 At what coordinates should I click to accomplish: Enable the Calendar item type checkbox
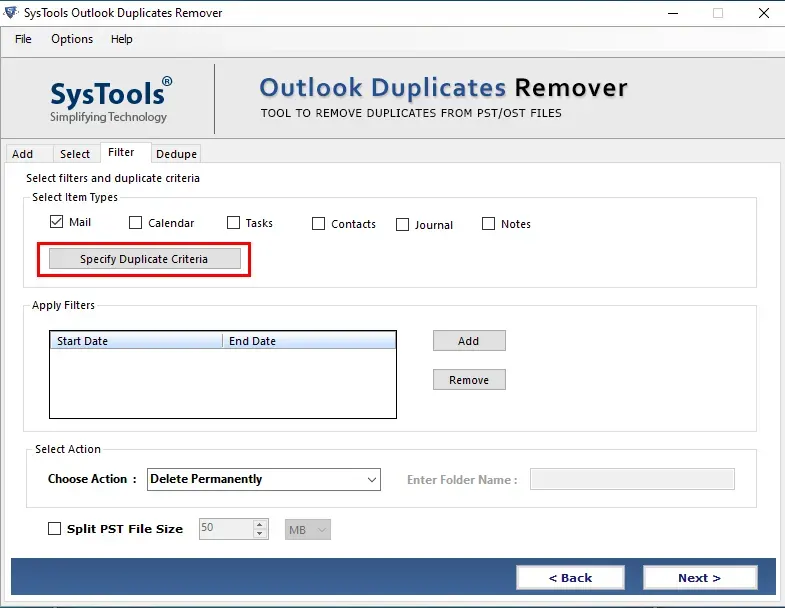point(135,222)
